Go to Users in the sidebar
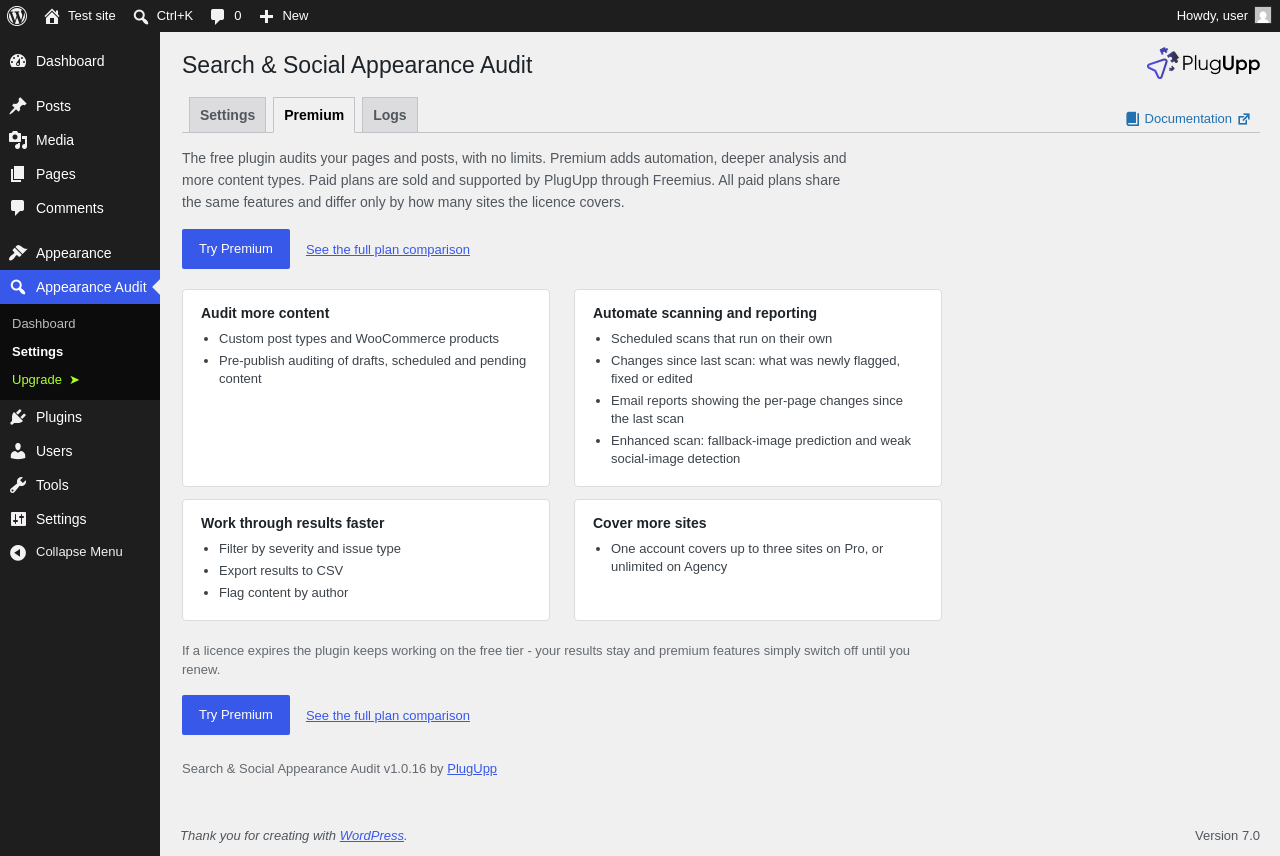 (80, 451)
